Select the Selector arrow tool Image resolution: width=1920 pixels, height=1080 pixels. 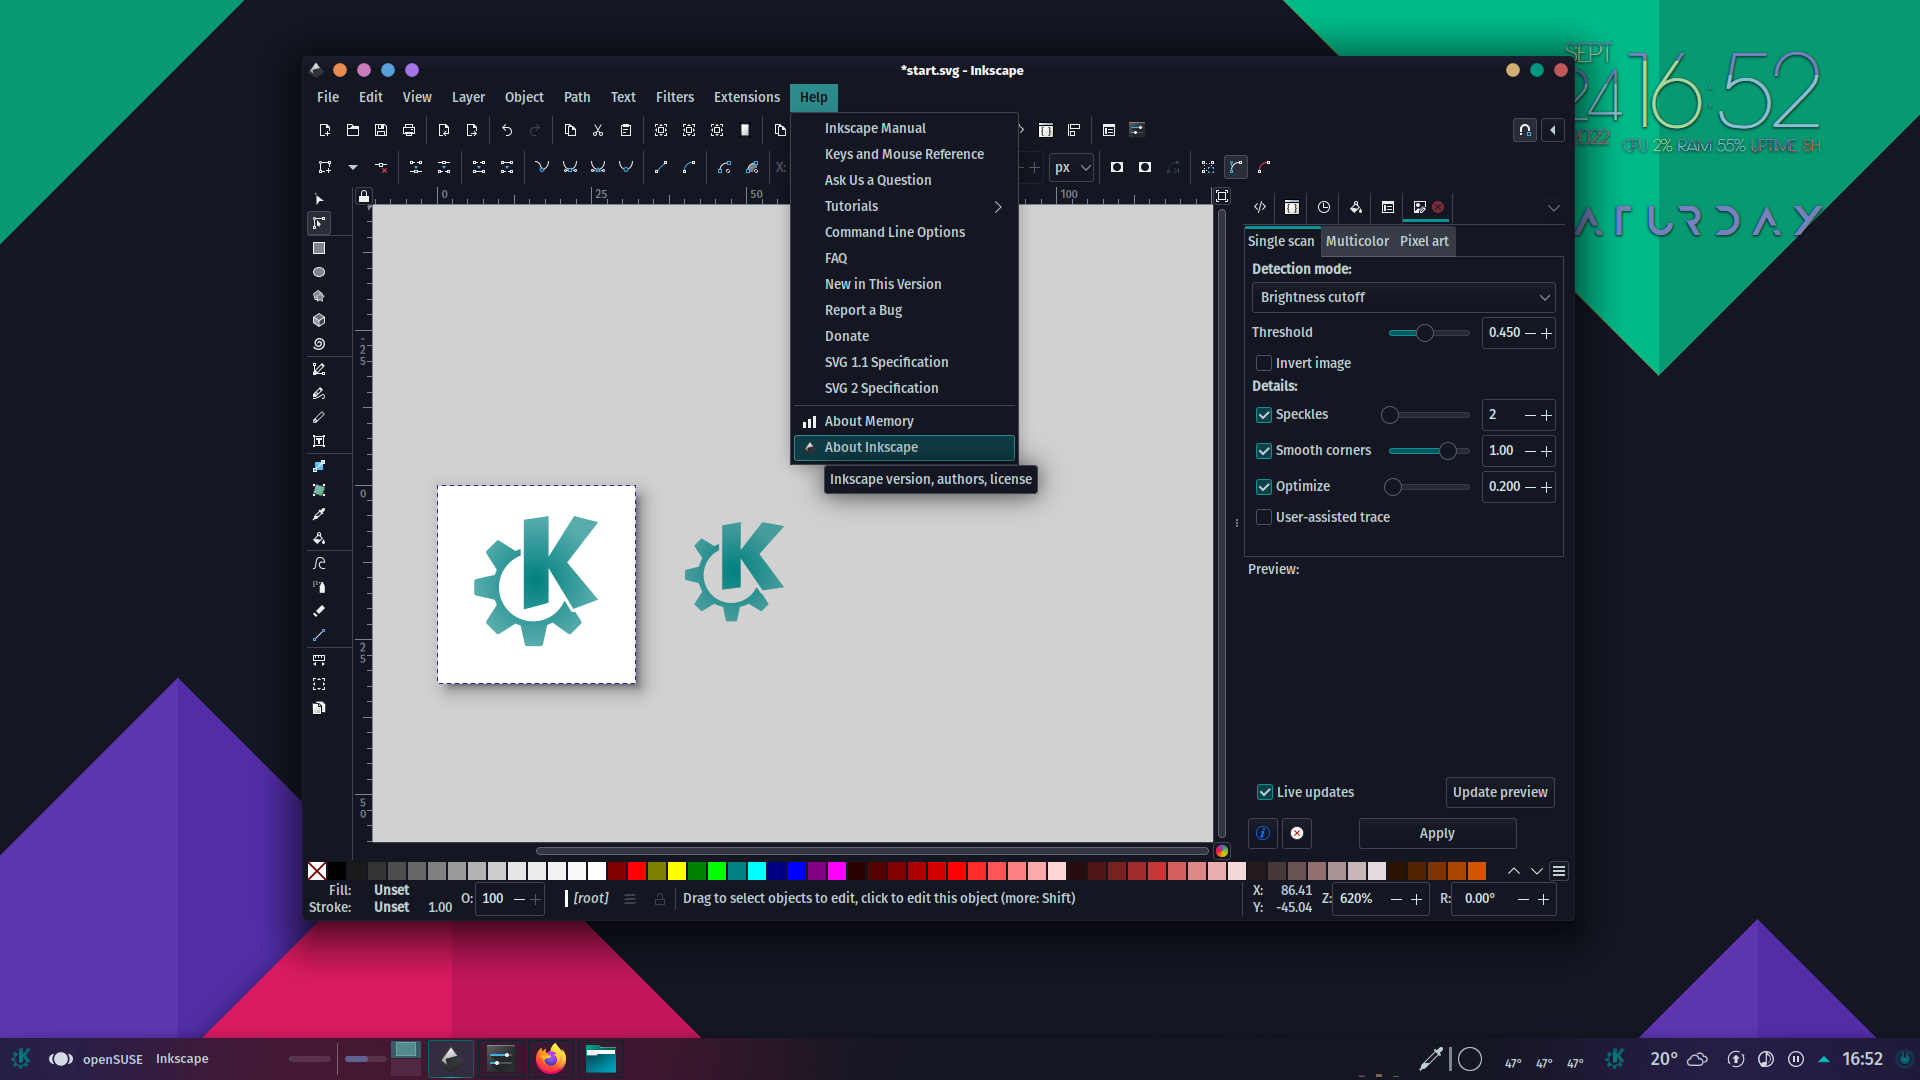coord(319,200)
